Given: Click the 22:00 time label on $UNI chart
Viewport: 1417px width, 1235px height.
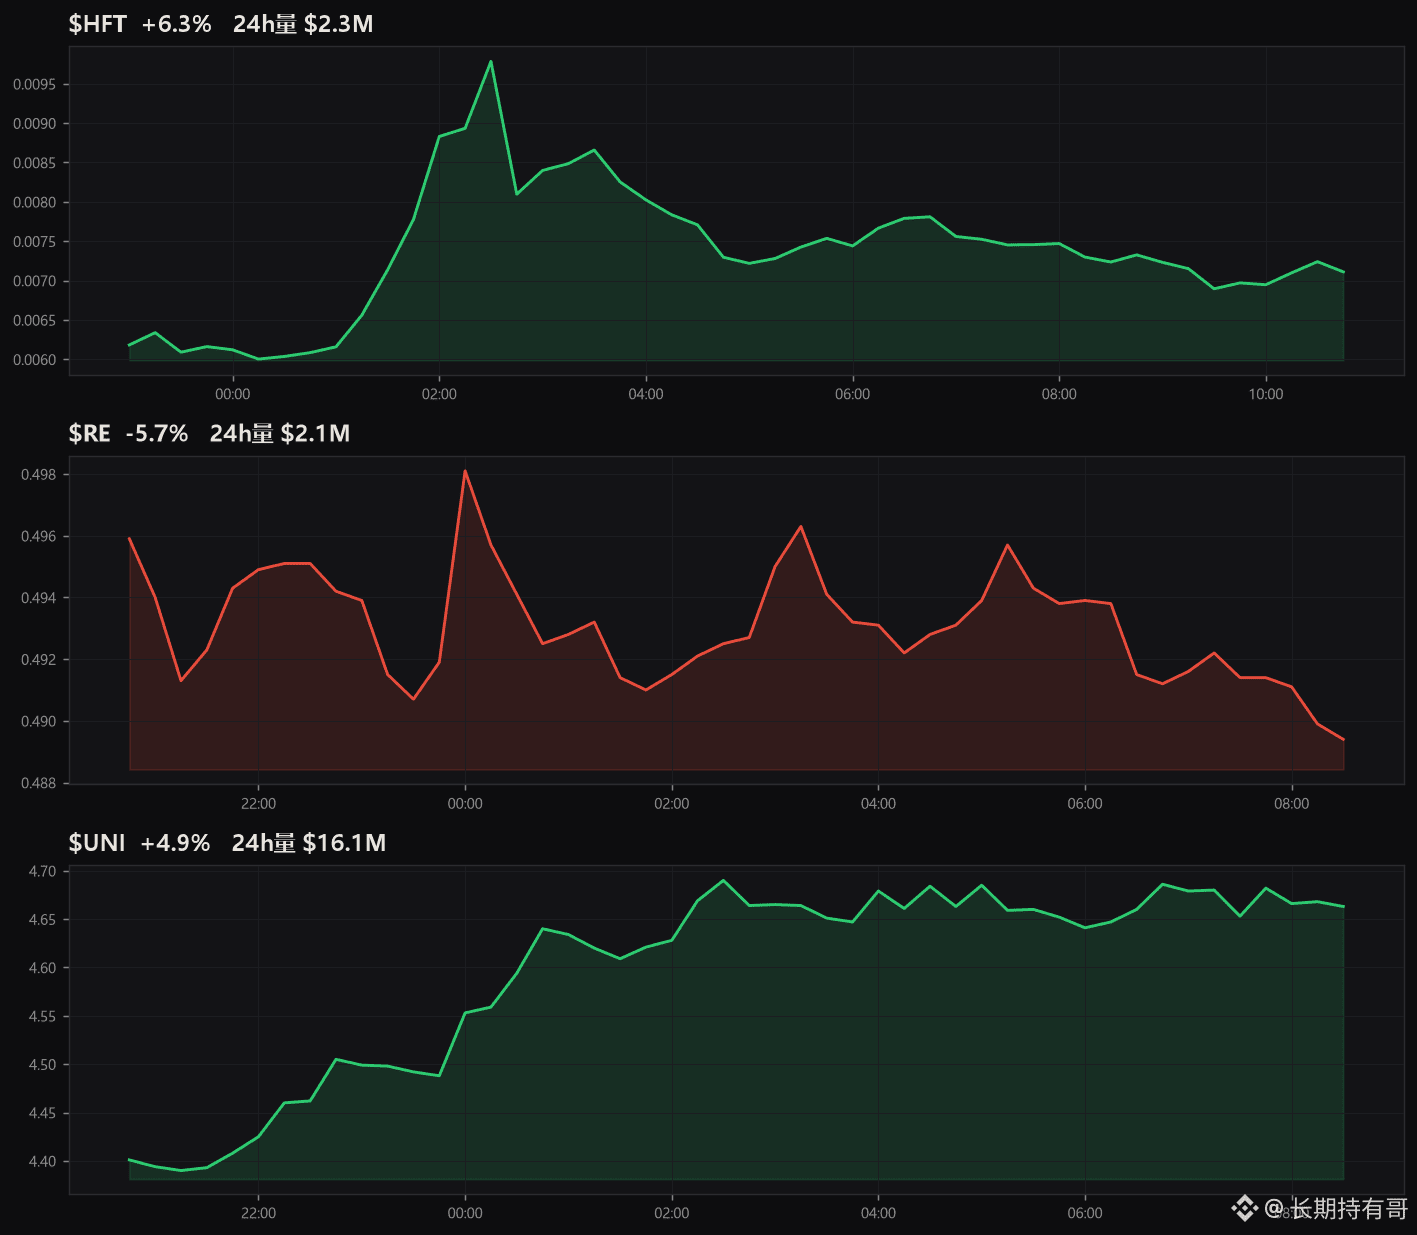Looking at the screenshot, I should coord(259,1213).
